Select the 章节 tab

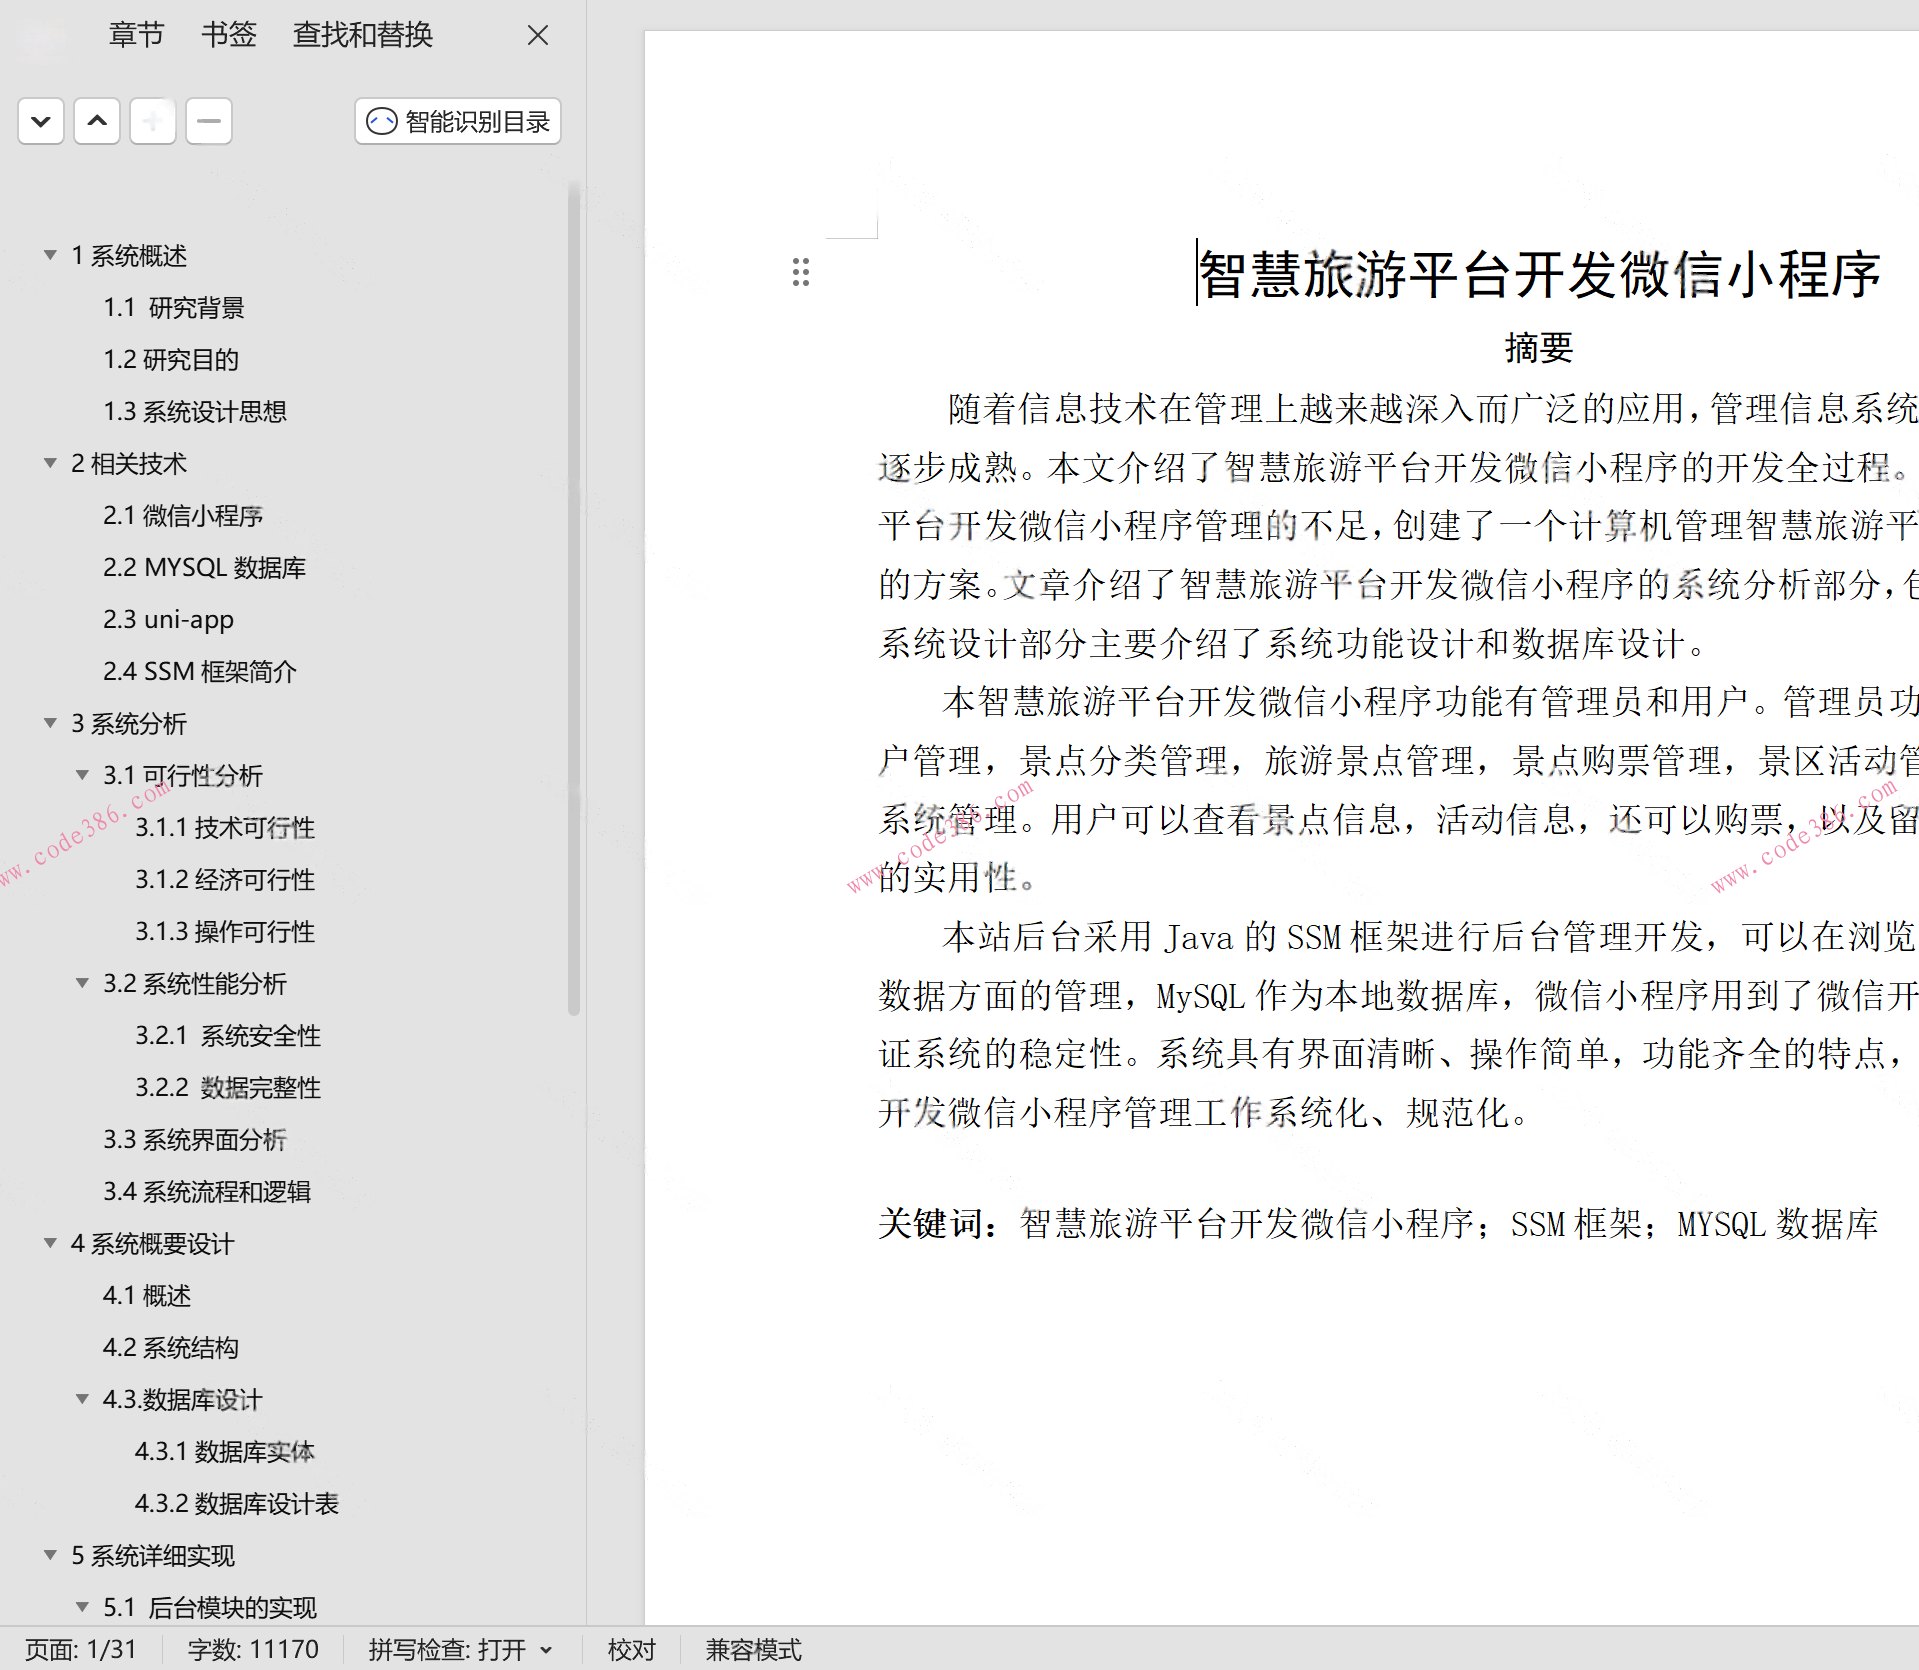coord(136,36)
